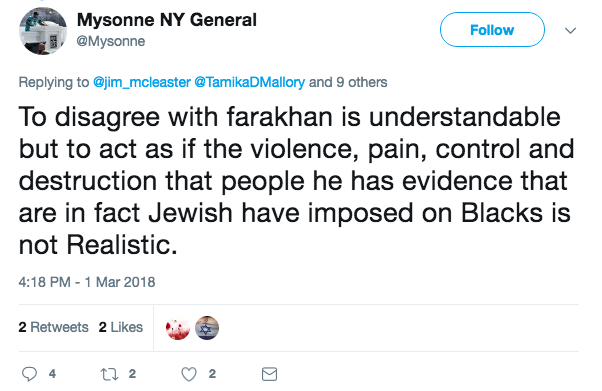This screenshot has width=602, height=391.
Task: Open Mysonne profile avatar picture
Action: [x=43, y=31]
